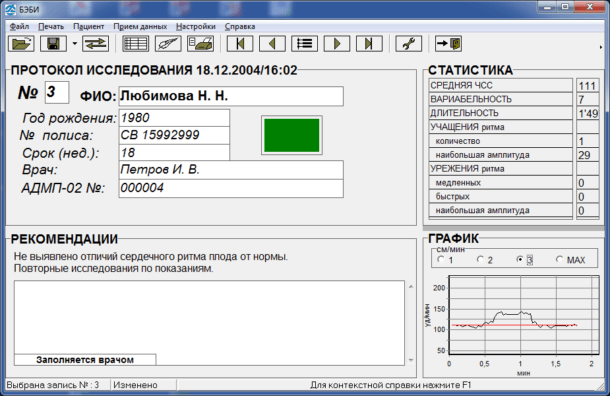Jump to the first record
The image size is (610, 396).
[x=240, y=44]
